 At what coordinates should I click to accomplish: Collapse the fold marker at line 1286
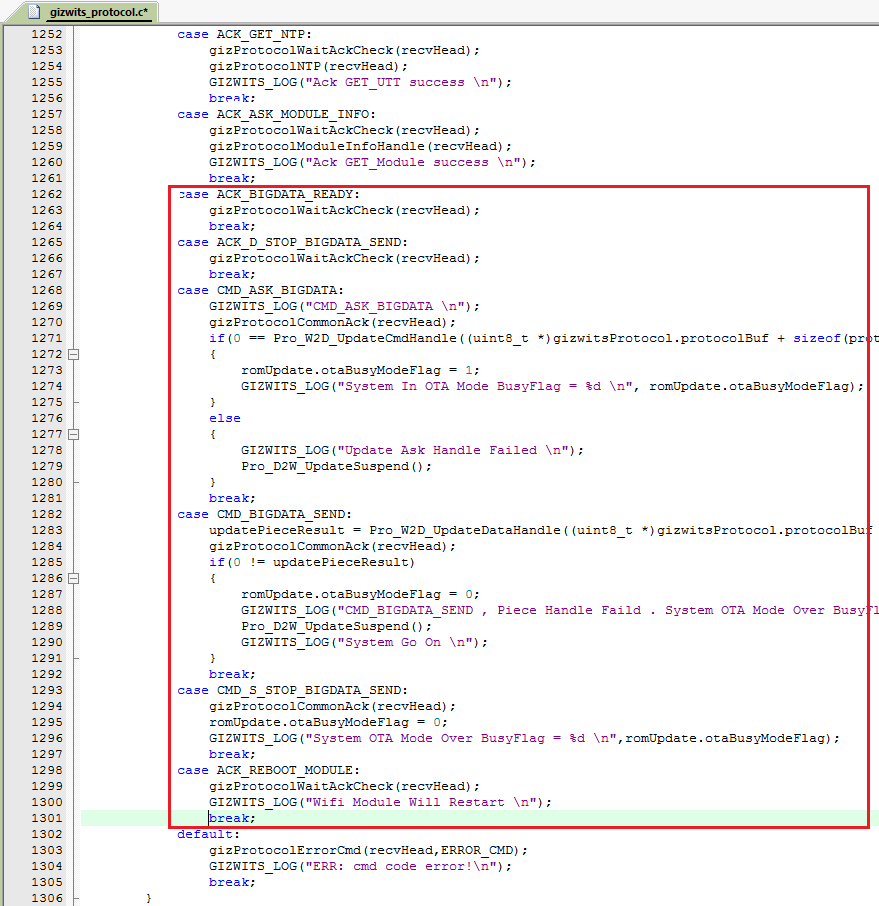[x=74, y=578]
